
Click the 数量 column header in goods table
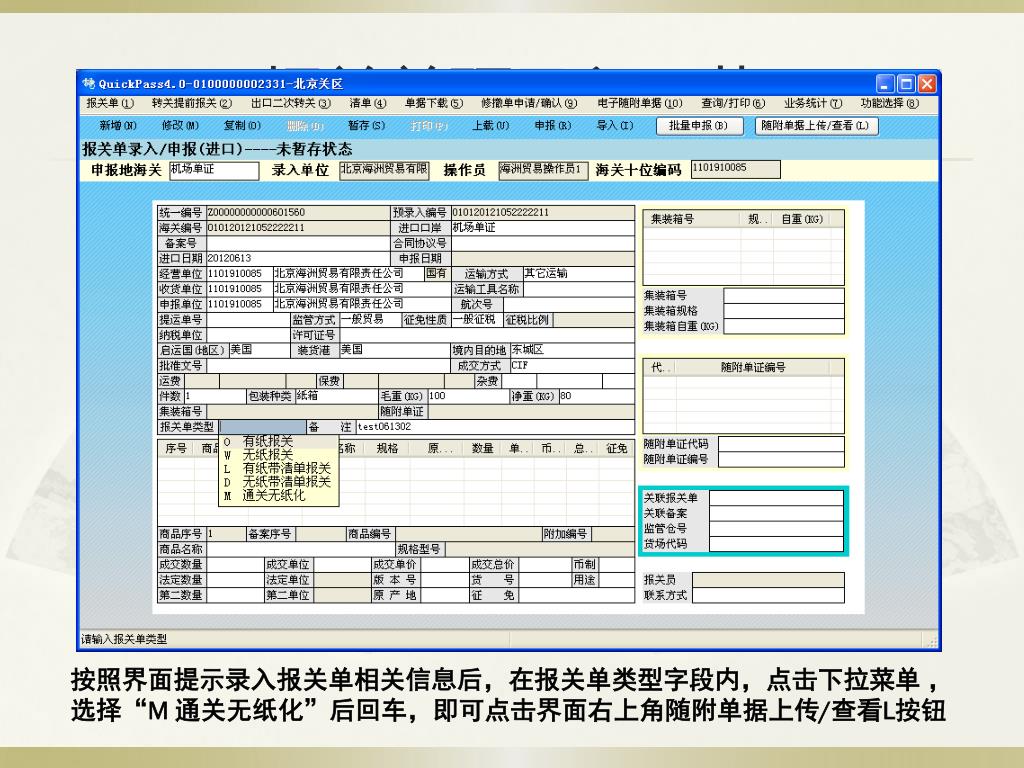click(x=482, y=449)
